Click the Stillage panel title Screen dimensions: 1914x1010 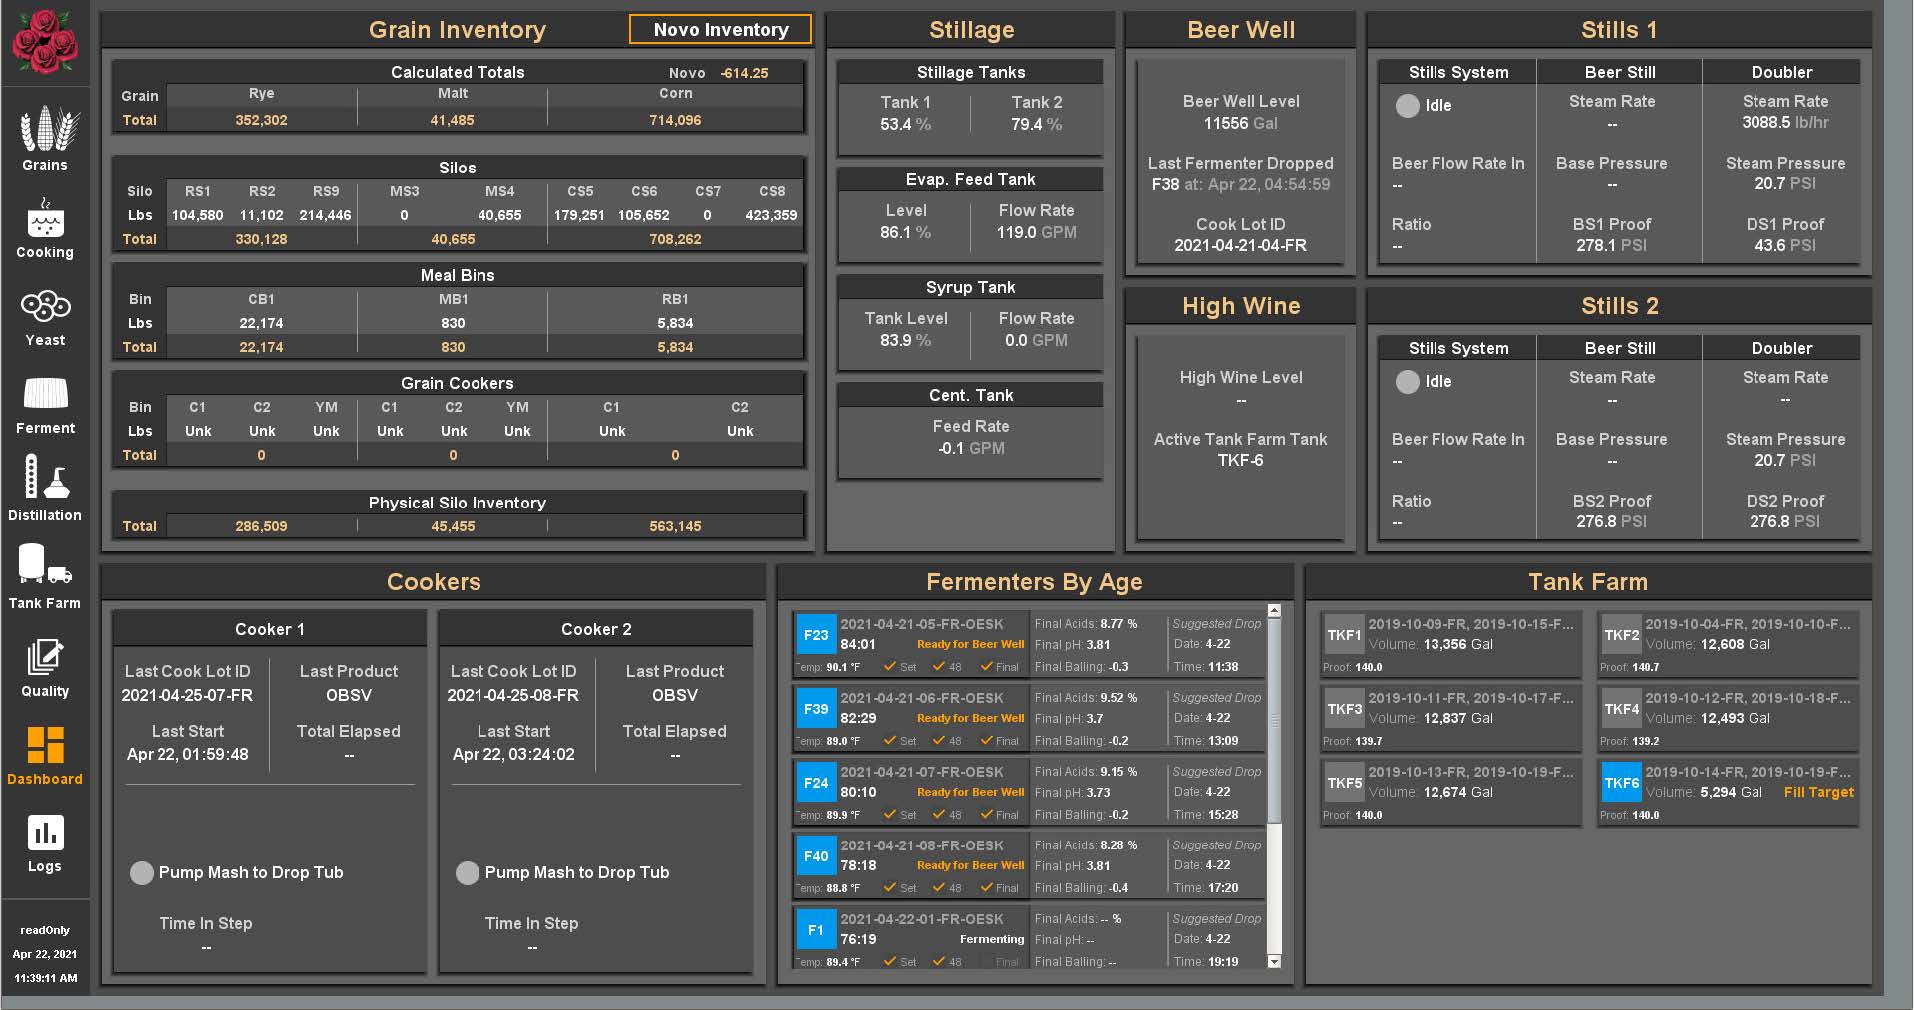coord(971,30)
